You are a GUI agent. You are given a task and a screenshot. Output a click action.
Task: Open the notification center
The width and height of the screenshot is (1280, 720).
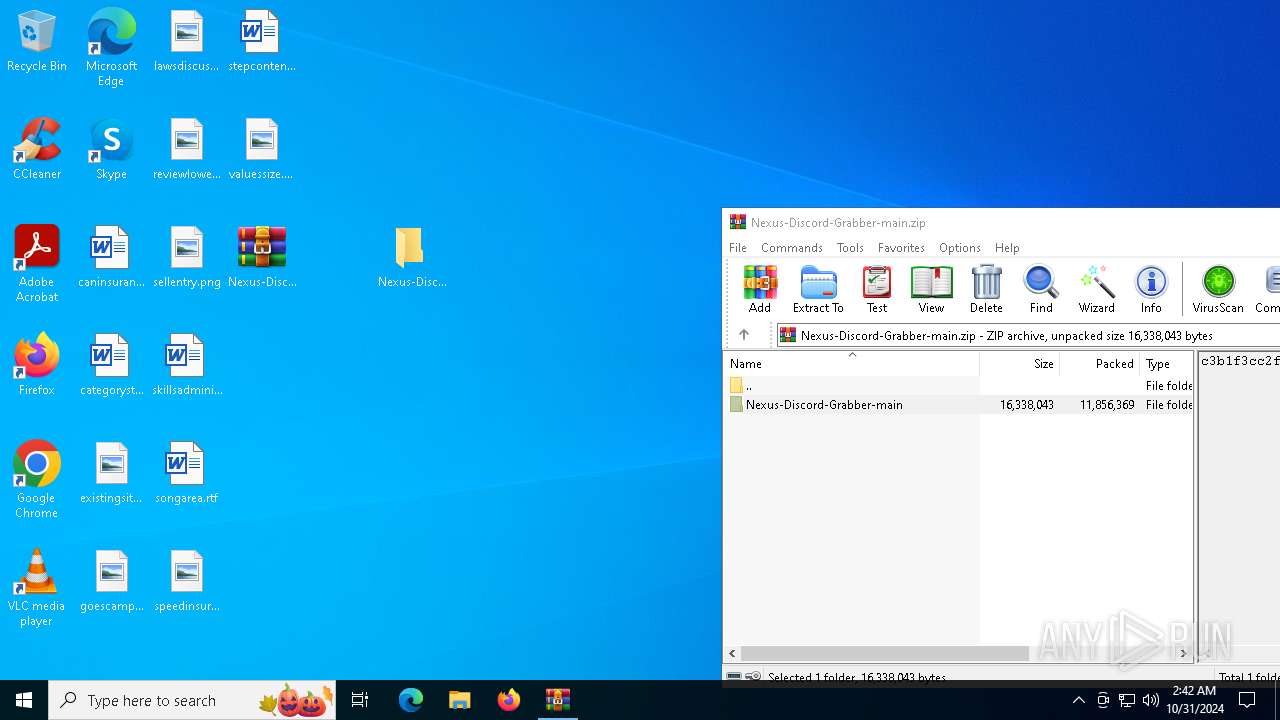point(1247,700)
